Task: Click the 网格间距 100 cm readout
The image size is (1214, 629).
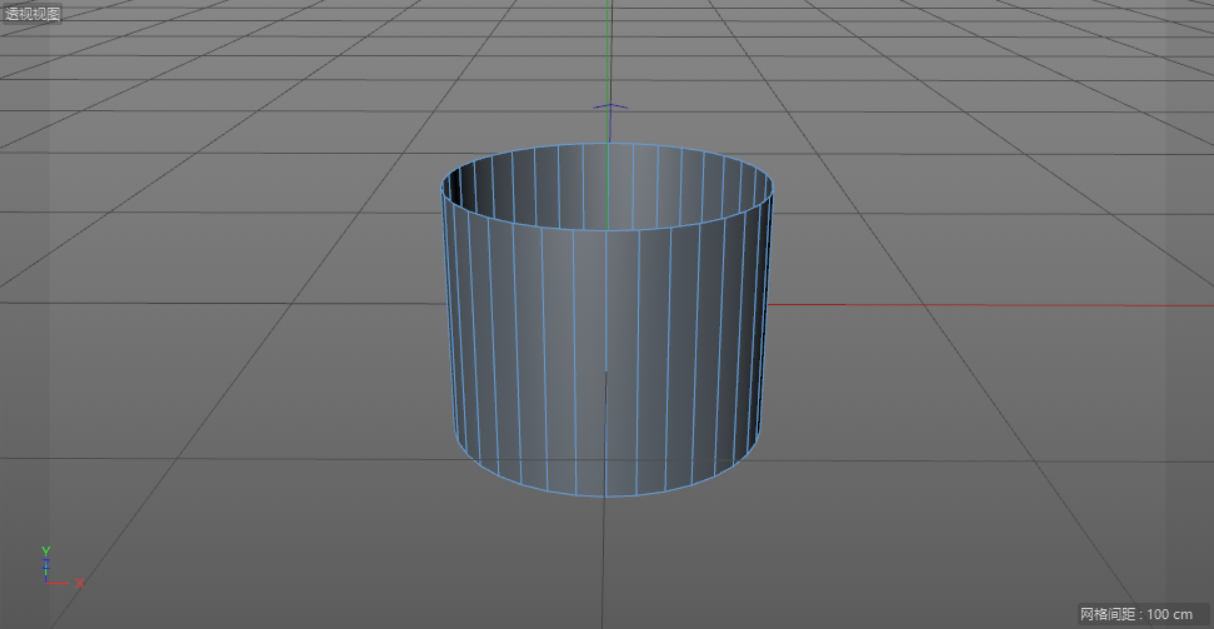Action: [x=1136, y=614]
